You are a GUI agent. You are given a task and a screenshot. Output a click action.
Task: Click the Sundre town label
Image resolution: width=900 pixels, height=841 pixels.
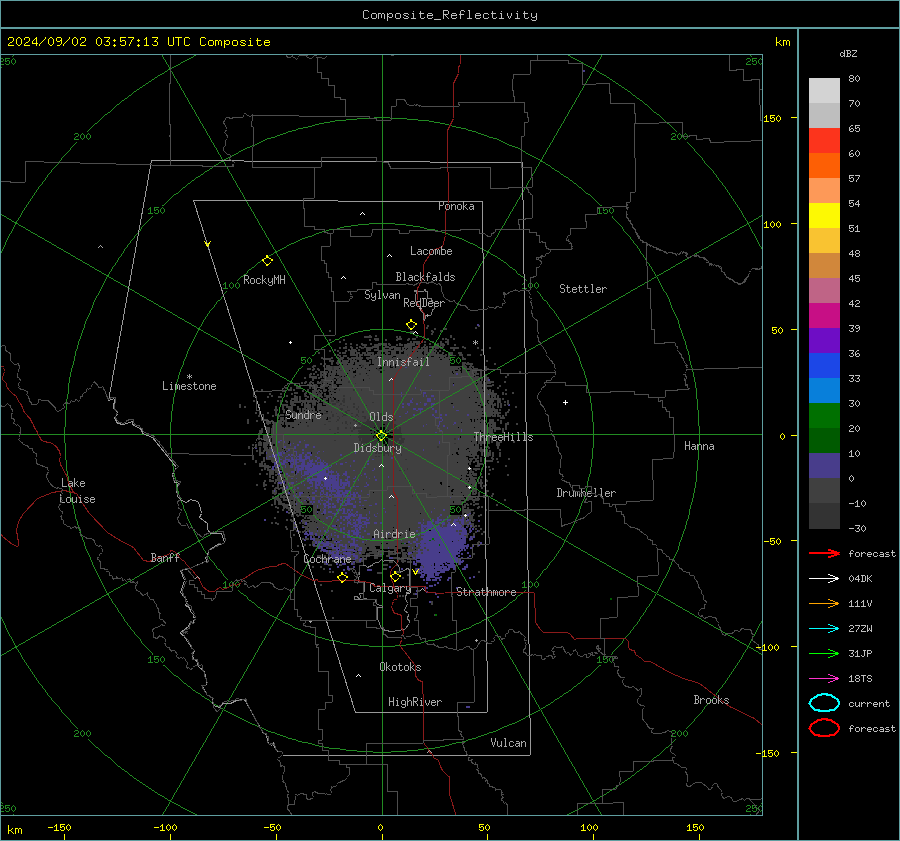pyautogui.click(x=303, y=415)
